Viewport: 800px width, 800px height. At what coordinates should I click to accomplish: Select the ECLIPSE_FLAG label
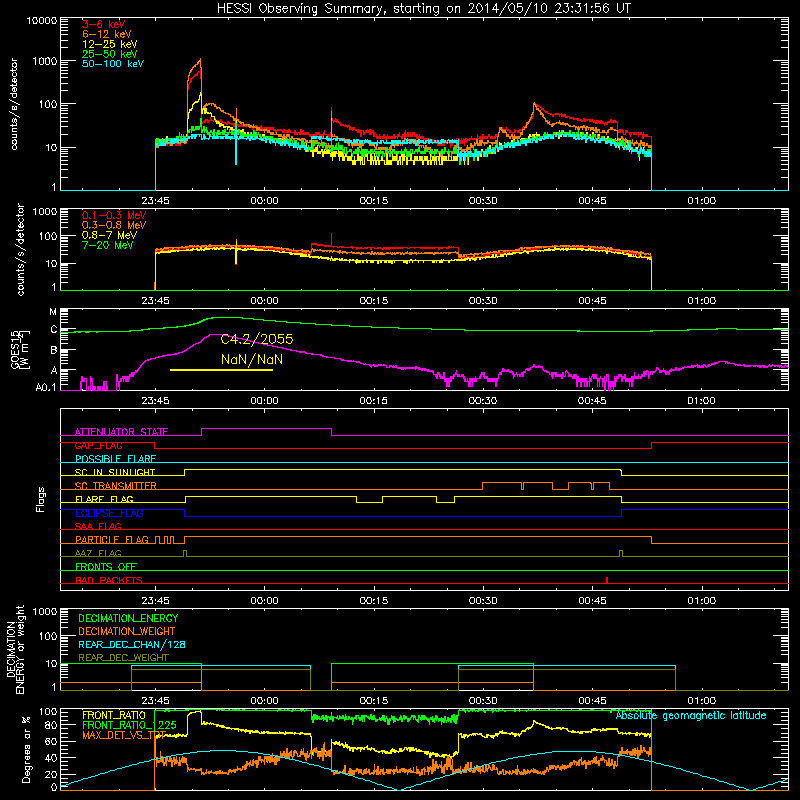(109, 513)
